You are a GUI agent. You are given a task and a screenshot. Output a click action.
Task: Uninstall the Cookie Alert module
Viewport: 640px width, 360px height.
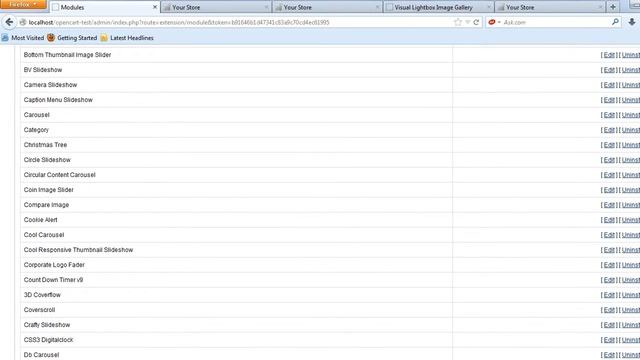pyautogui.click(x=631, y=220)
